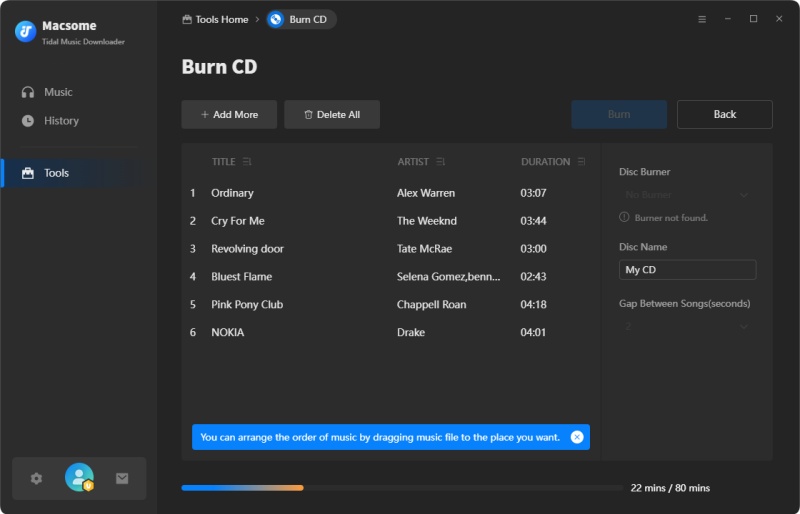The image size is (800, 514).
Task: Open Gap Between Songs dropdown
Action: [687, 326]
